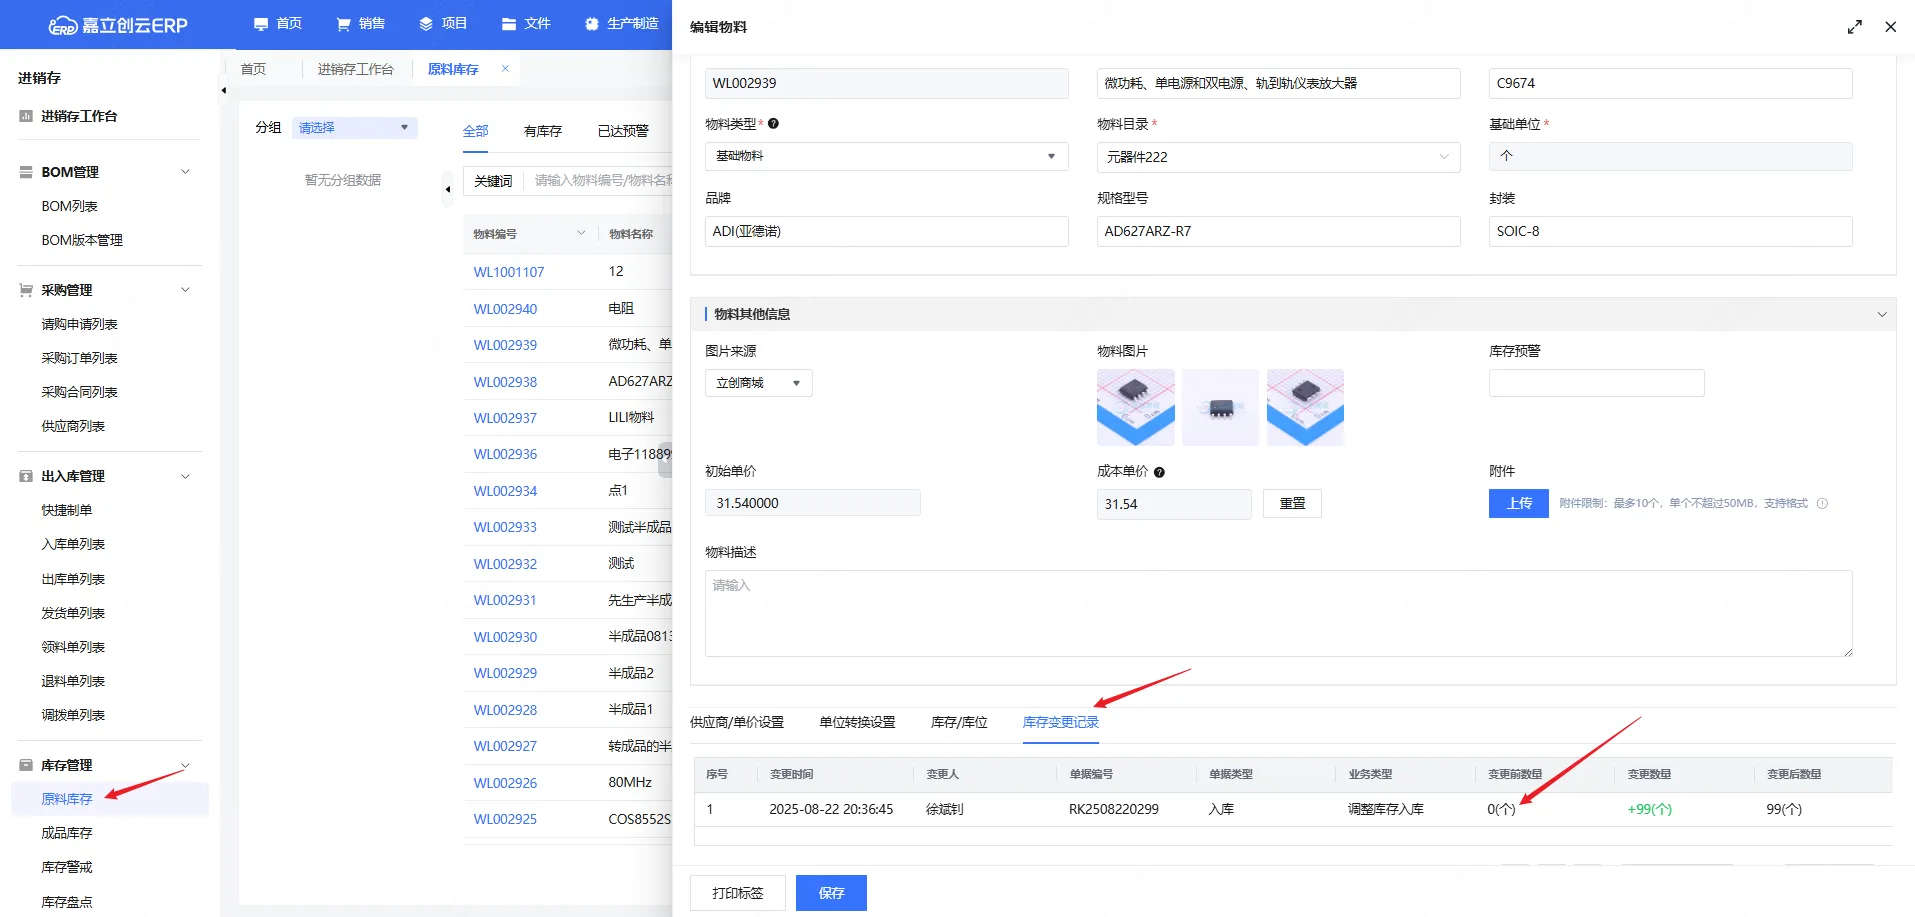Click the 上传 attachment button
Image resolution: width=1915 pixels, height=917 pixels.
1518,504
